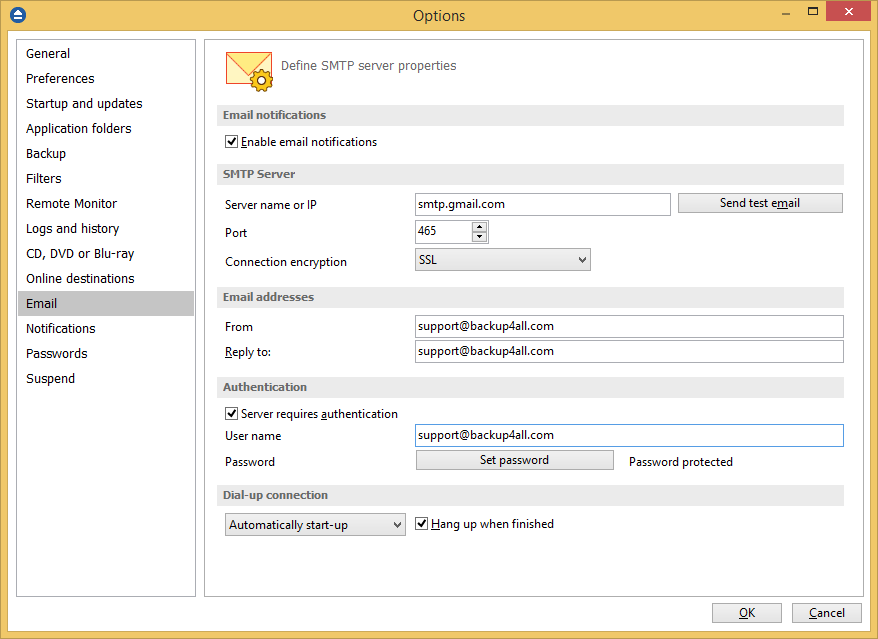
Task: Open the Passwords settings section
Action: (56, 353)
